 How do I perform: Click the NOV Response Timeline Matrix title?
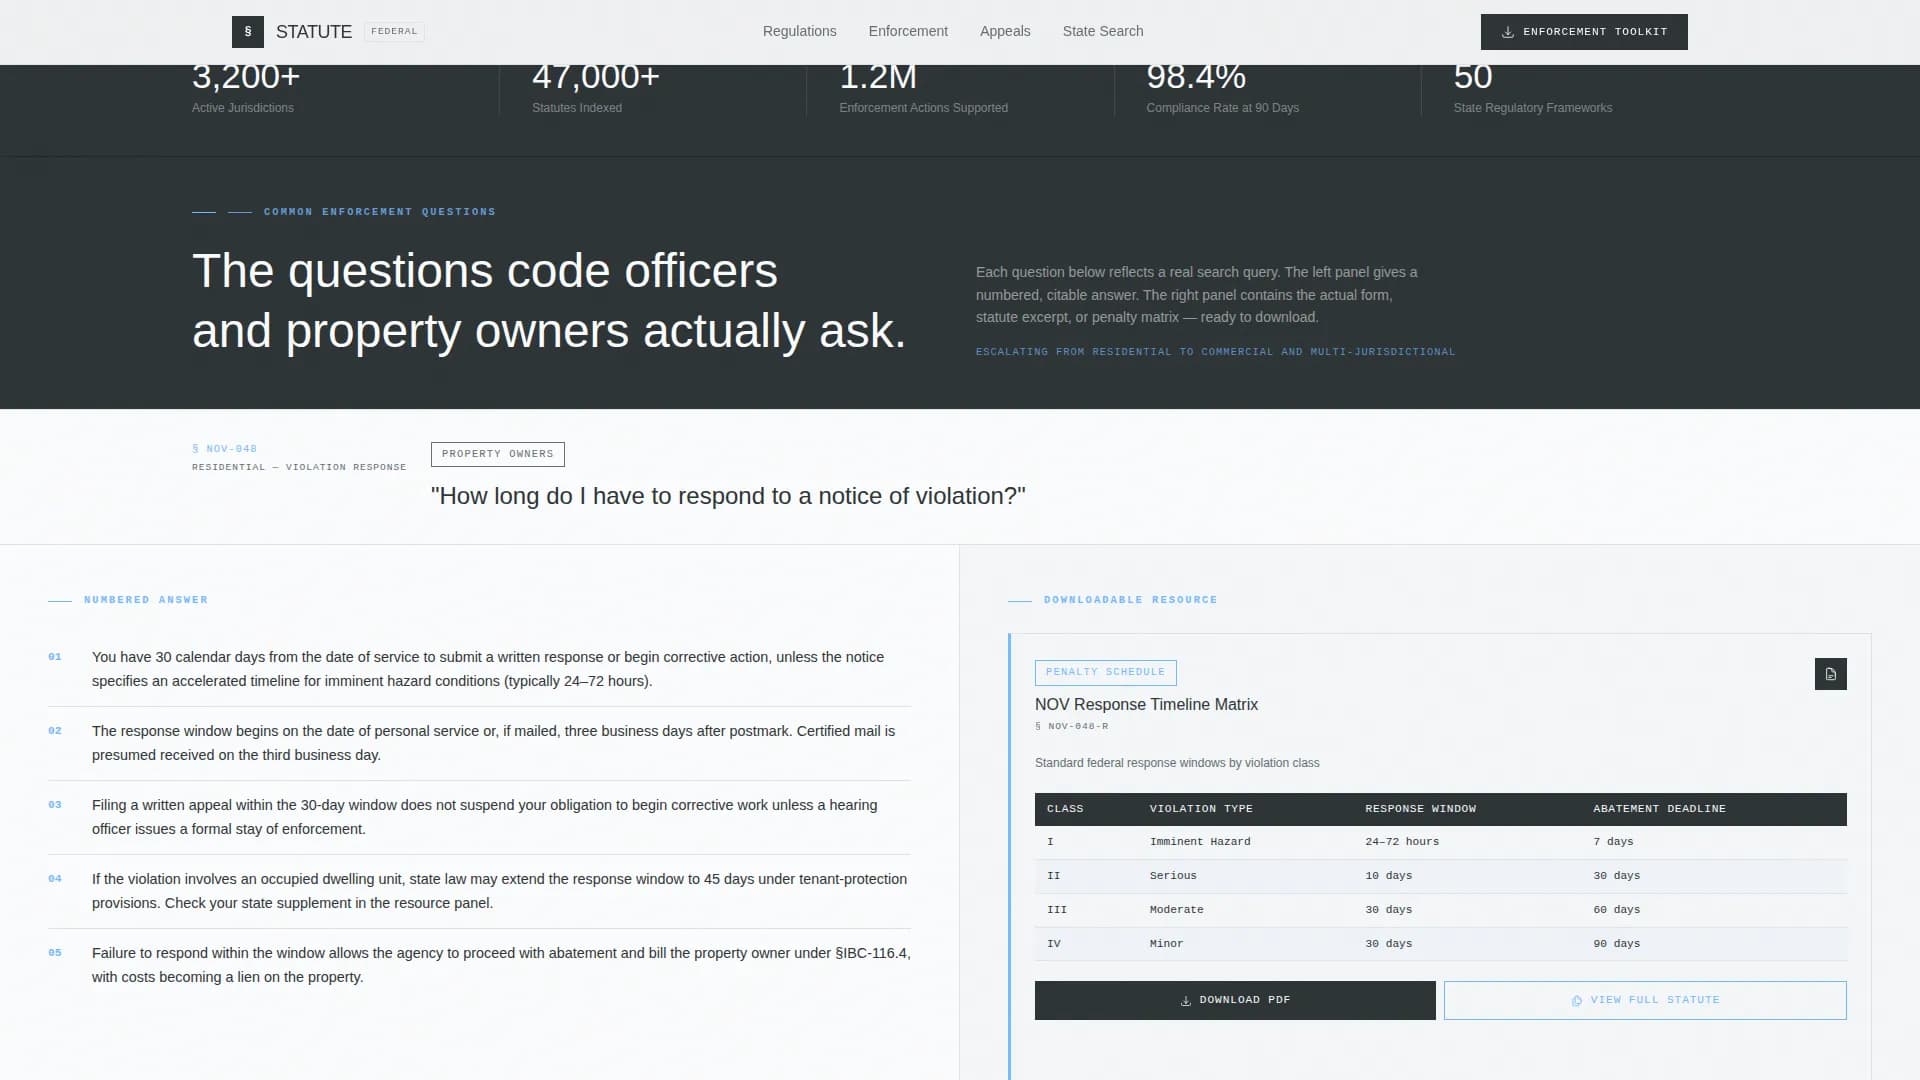coord(1146,705)
